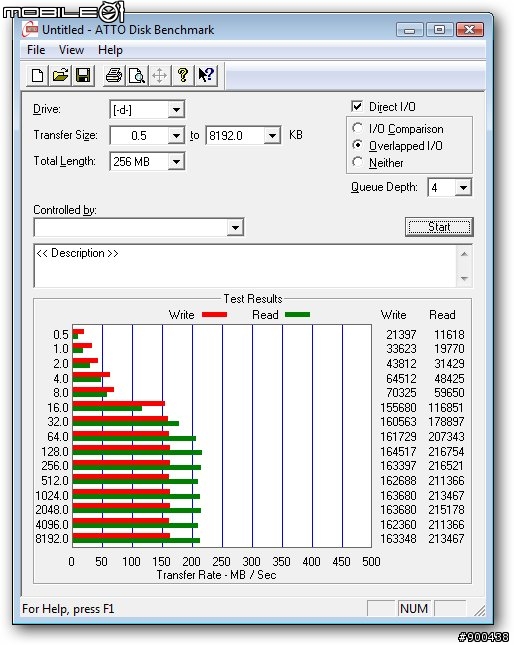Click inside the Description text box
The height and width of the screenshot is (645, 514).
point(245,266)
